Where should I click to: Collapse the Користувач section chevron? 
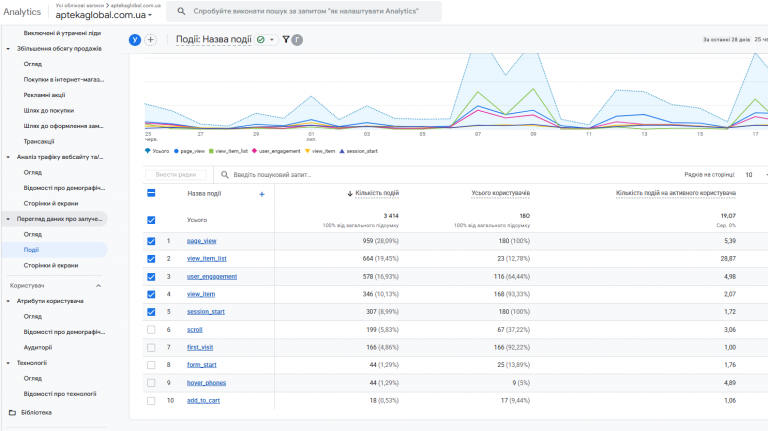coord(98,286)
